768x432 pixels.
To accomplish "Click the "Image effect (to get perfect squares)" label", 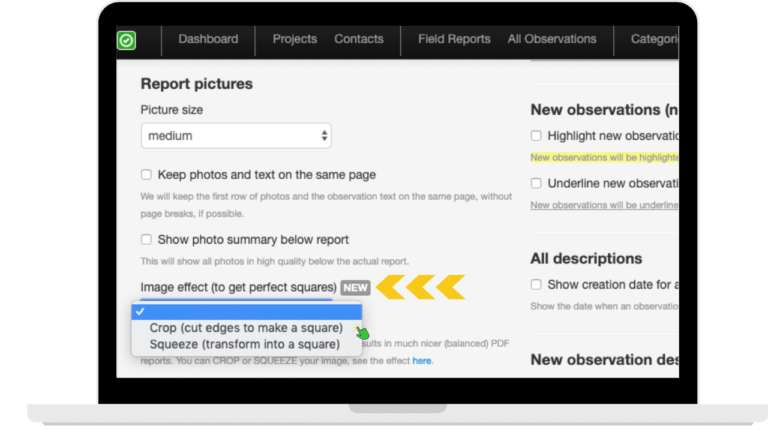I will click(239, 287).
